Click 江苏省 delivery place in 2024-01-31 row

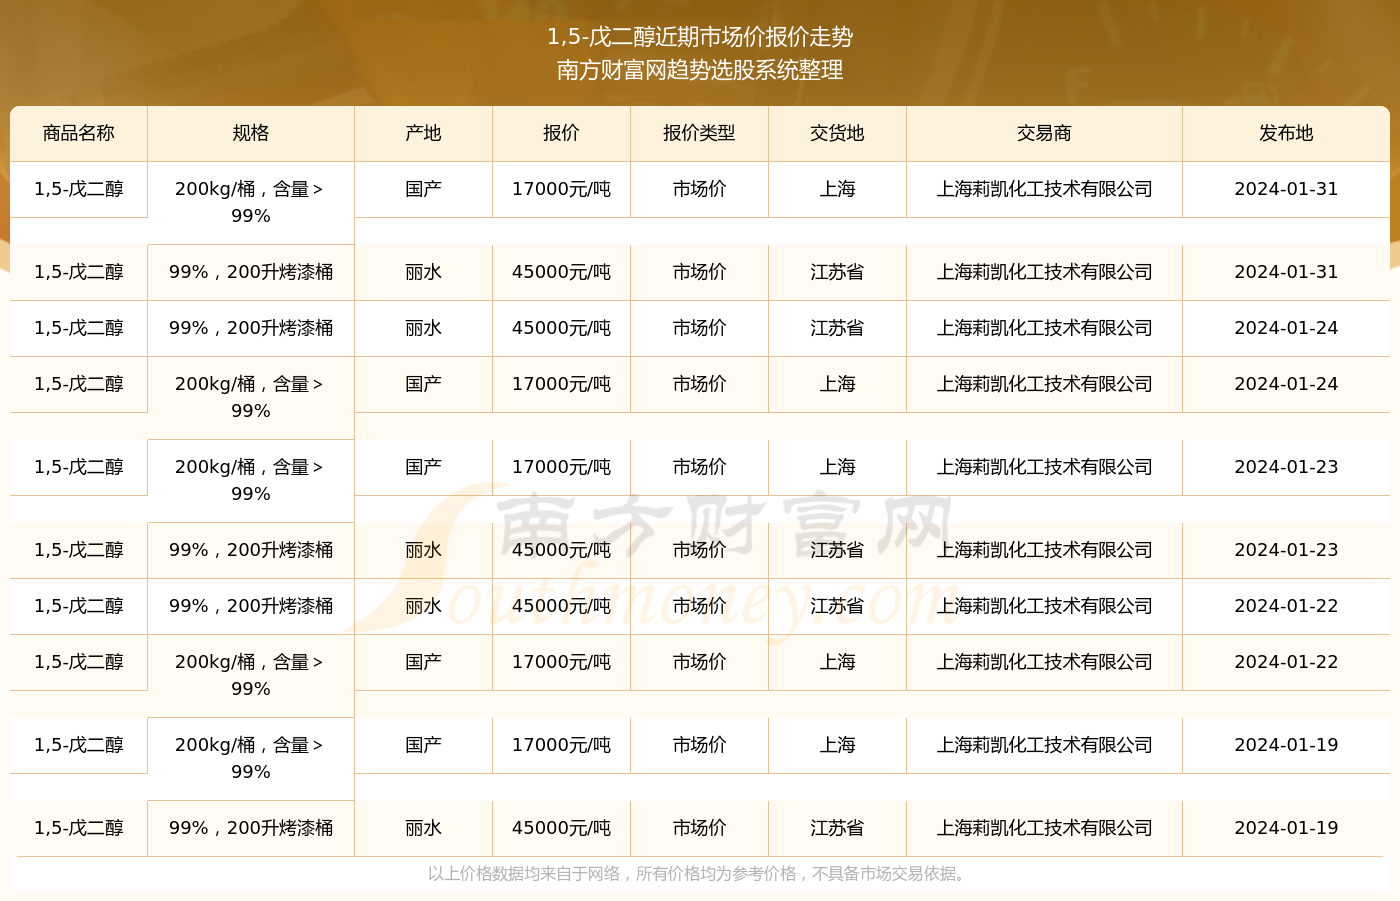(837, 272)
